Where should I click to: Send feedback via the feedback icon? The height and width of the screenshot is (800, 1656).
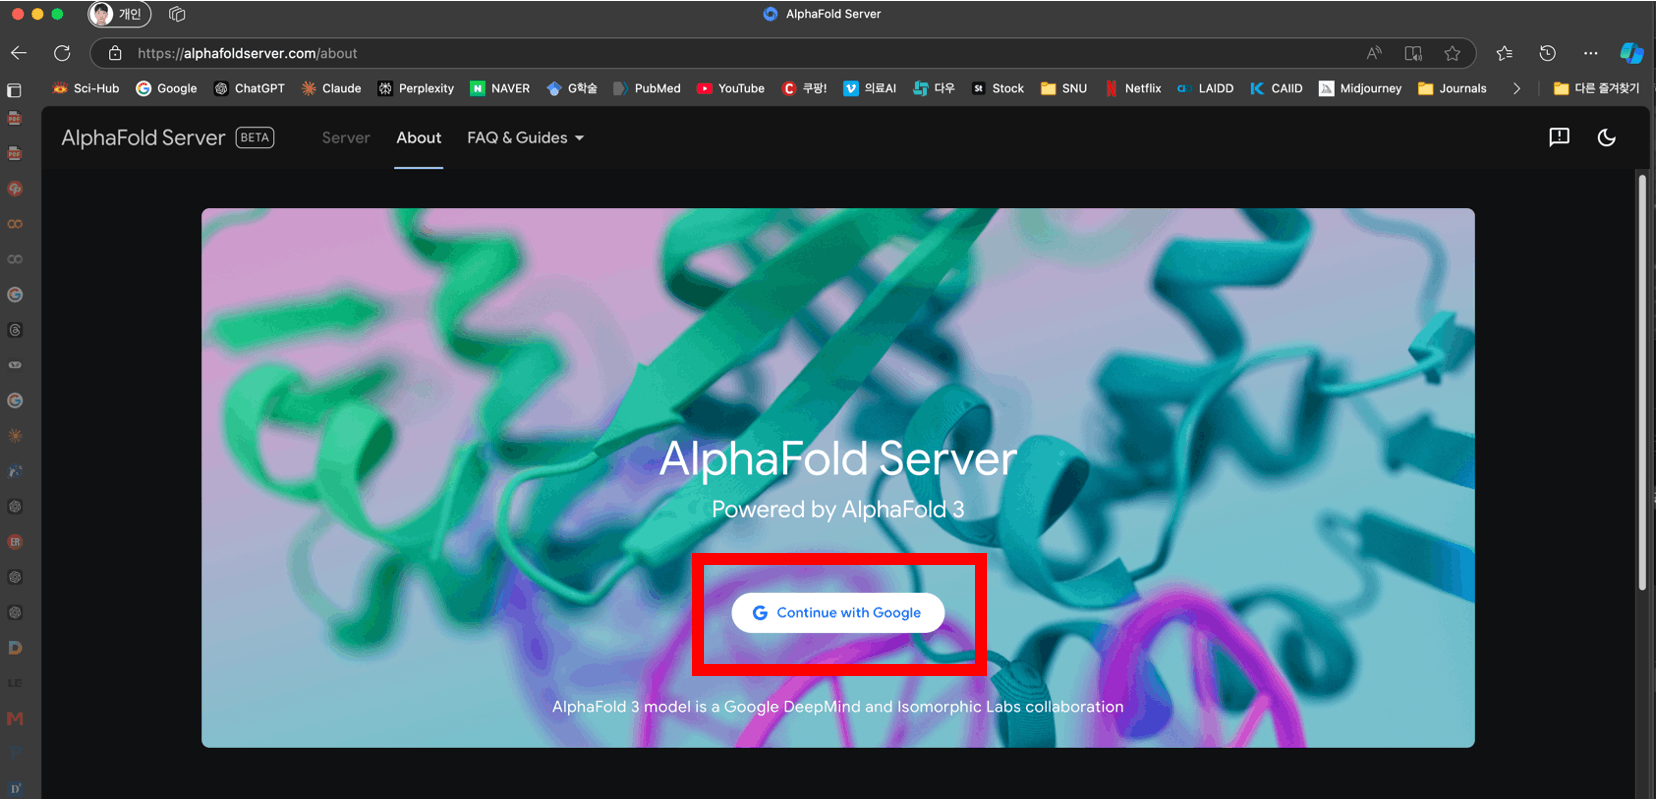click(x=1559, y=138)
